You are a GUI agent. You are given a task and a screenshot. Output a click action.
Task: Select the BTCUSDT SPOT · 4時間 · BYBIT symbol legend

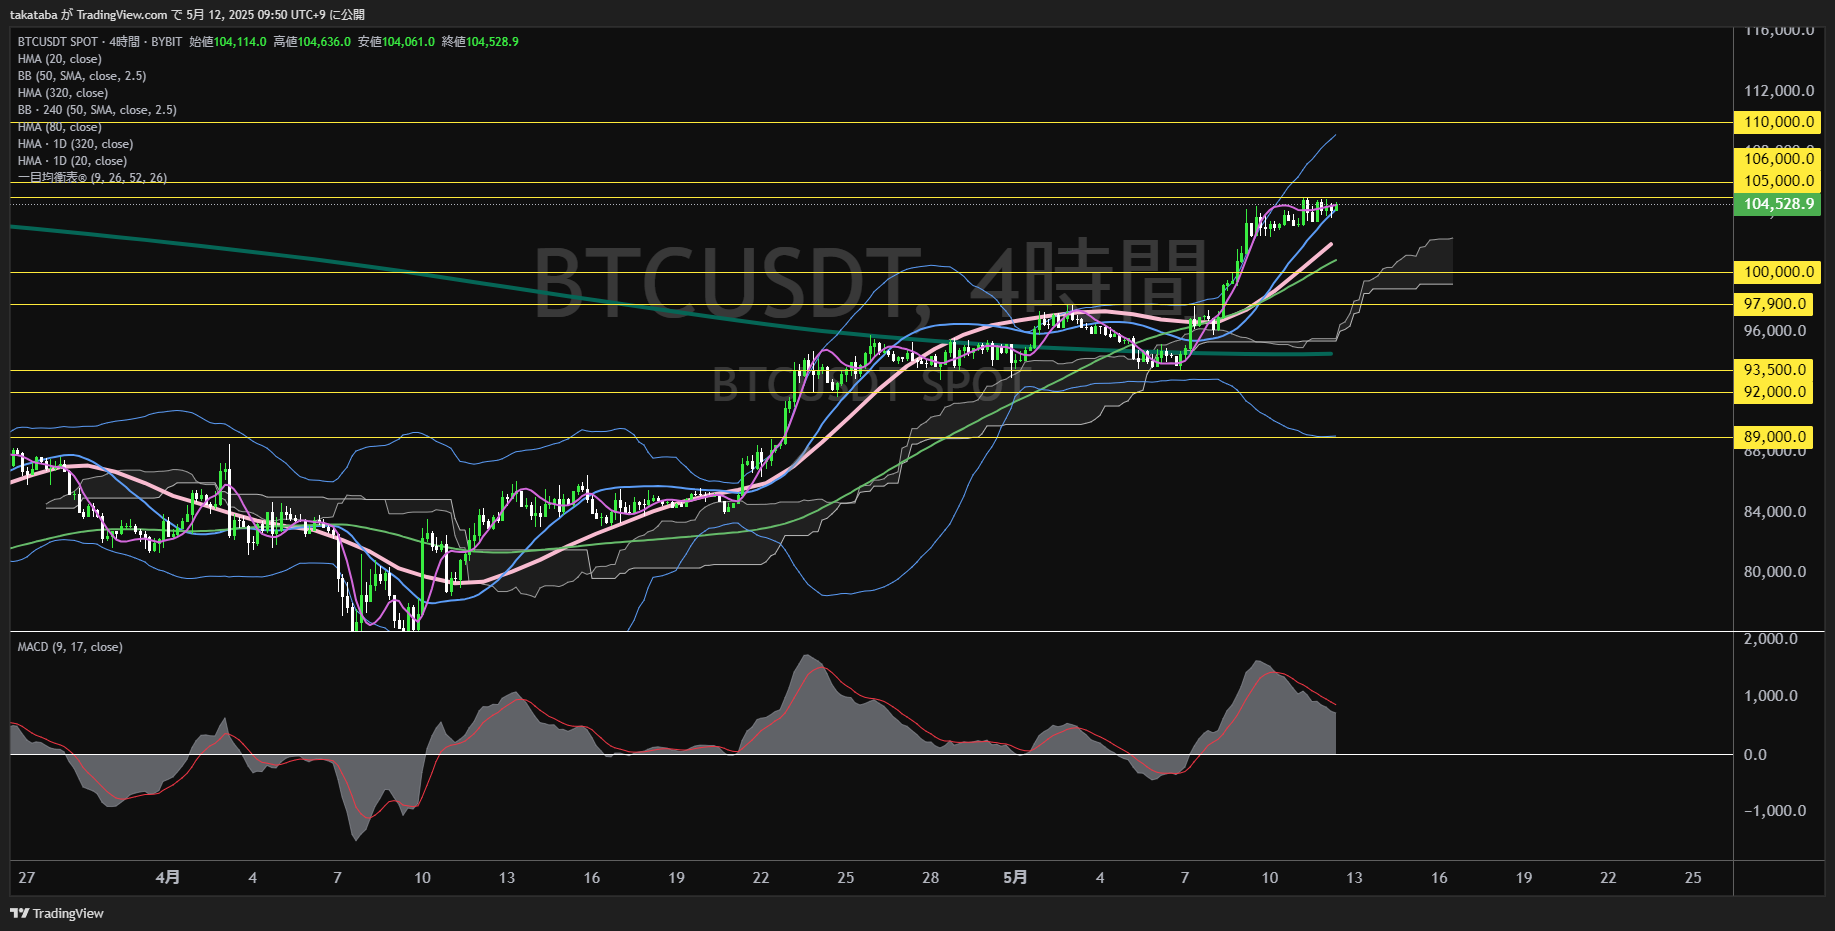click(x=100, y=42)
